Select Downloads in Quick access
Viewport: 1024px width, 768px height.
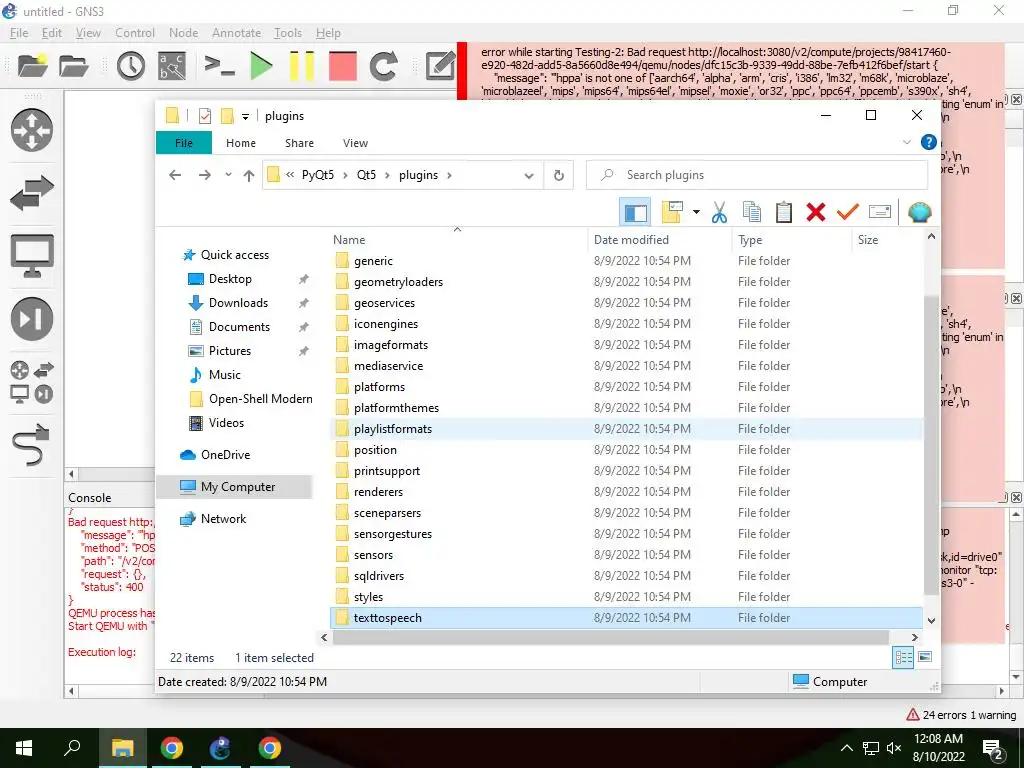pos(238,303)
